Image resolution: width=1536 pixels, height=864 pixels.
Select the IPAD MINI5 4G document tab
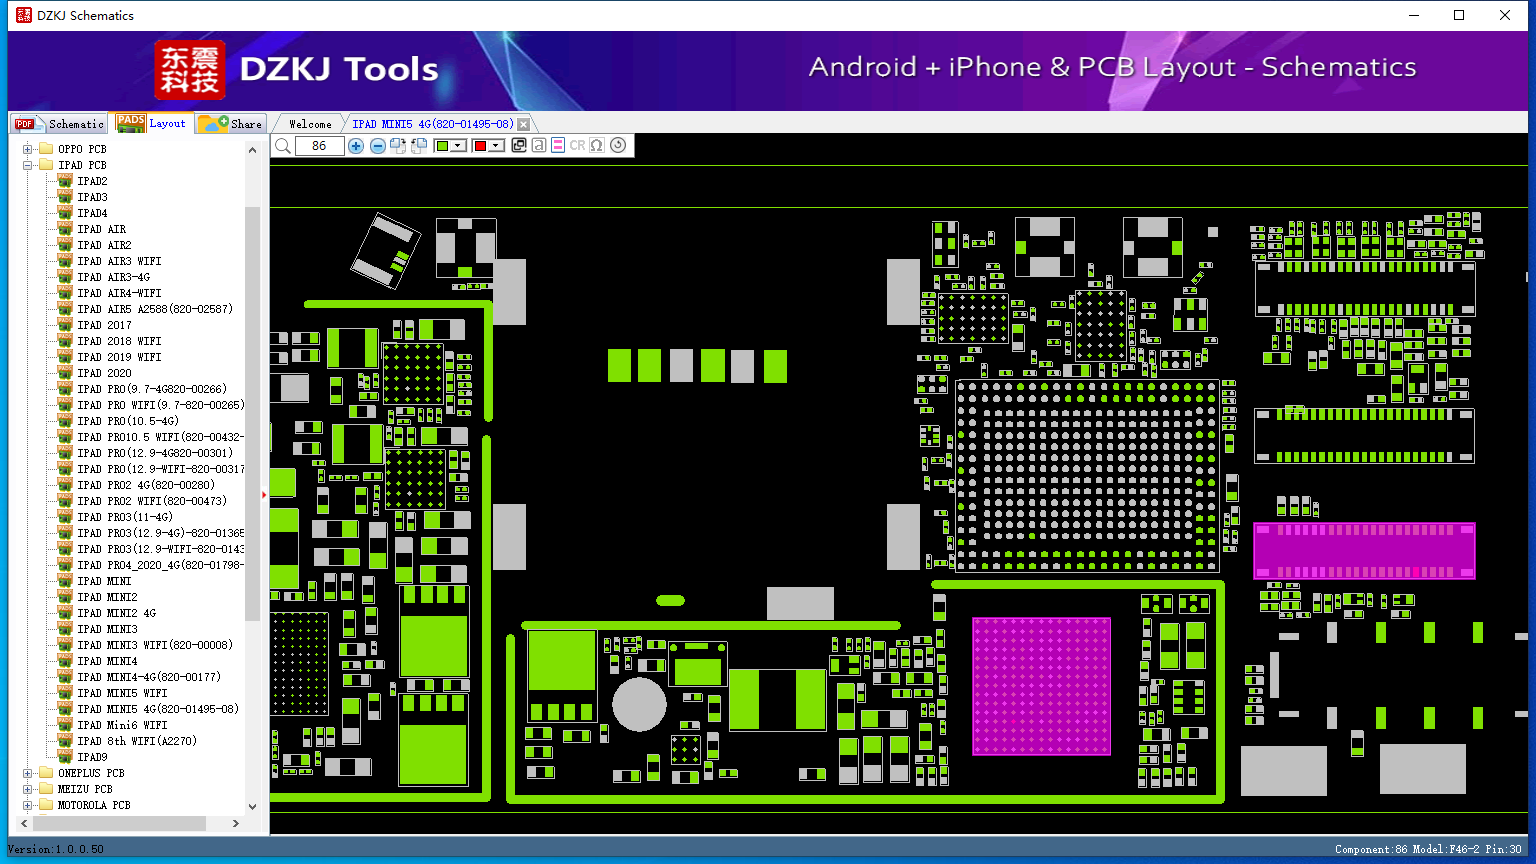pyautogui.click(x=433, y=124)
